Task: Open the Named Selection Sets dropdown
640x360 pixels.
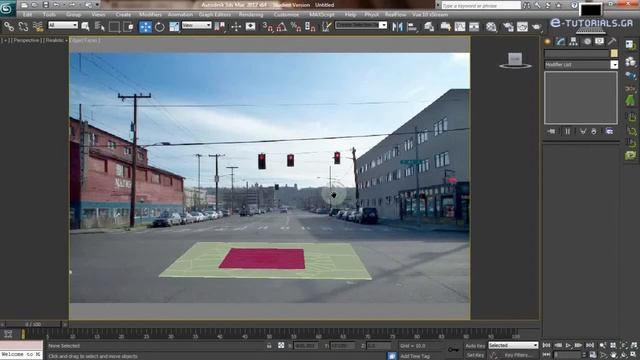Action: tap(361, 25)
